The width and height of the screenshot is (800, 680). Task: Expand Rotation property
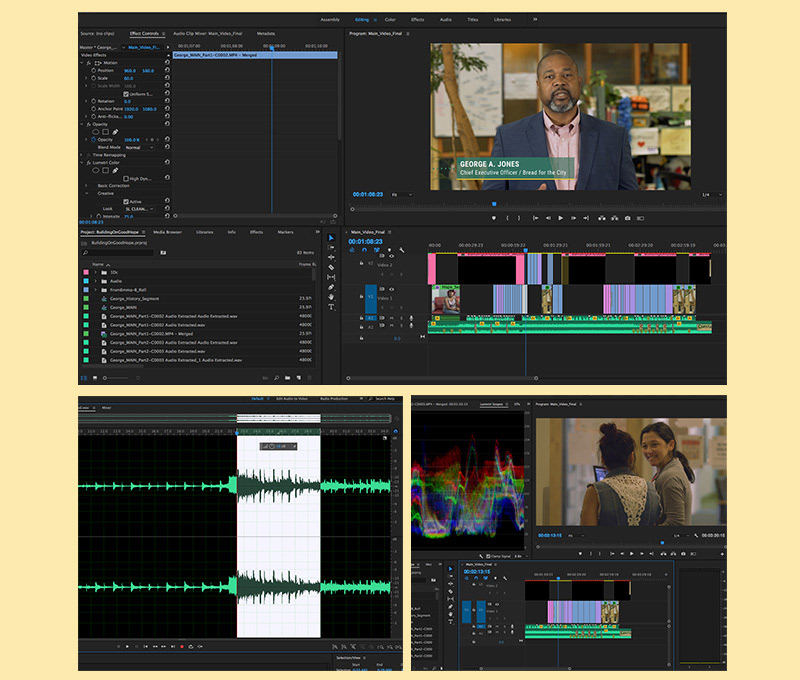86,101
